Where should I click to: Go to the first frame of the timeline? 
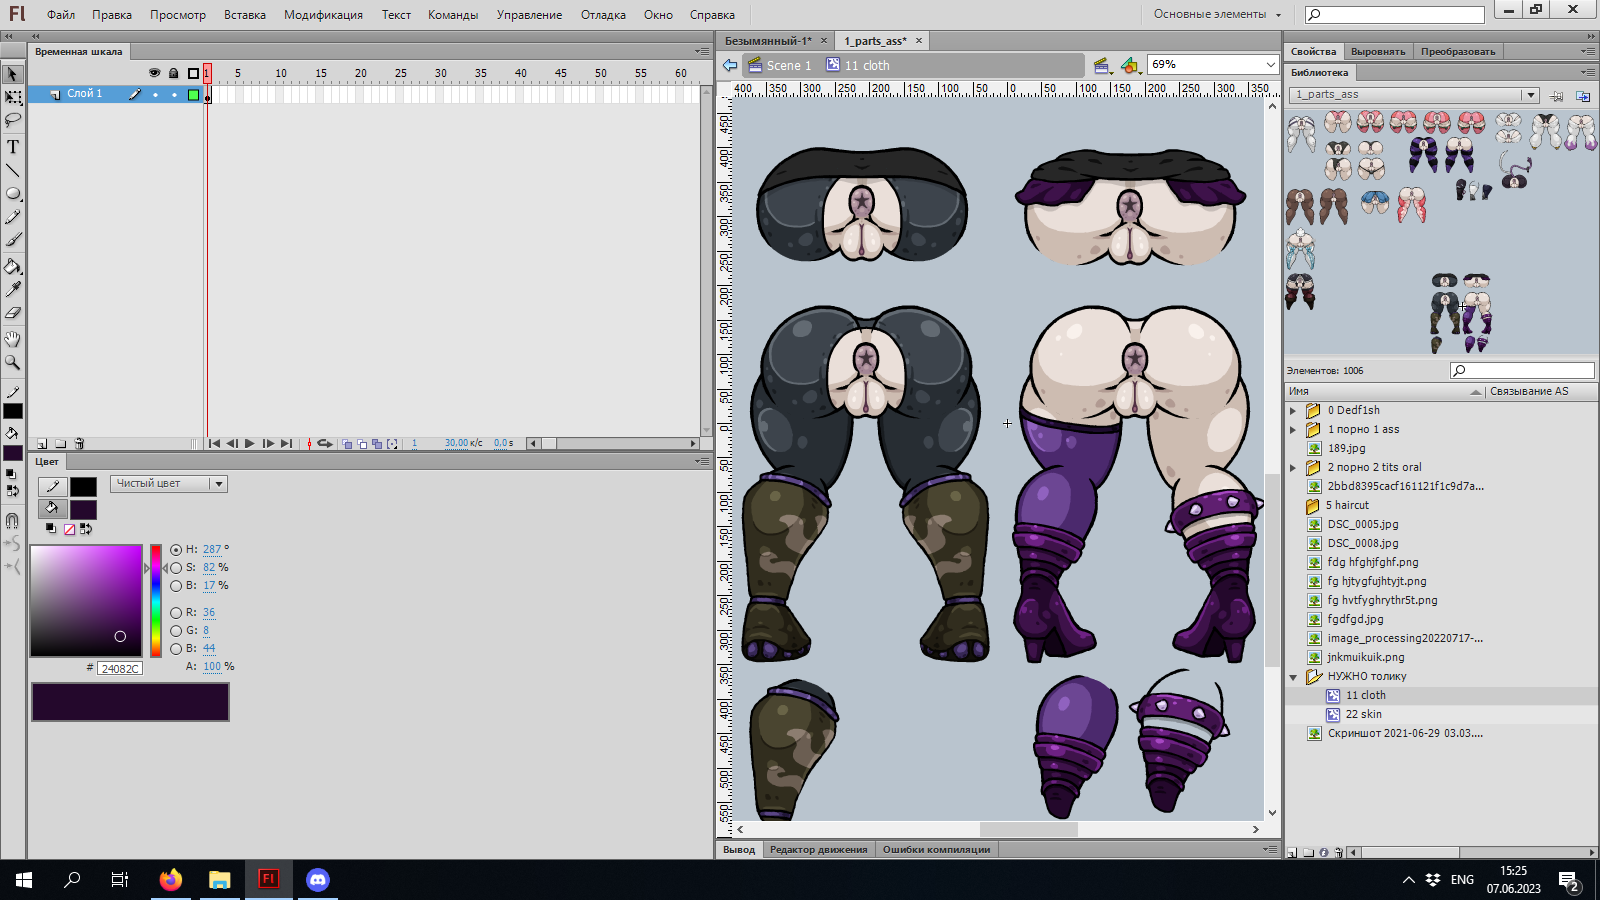point(214,443)
